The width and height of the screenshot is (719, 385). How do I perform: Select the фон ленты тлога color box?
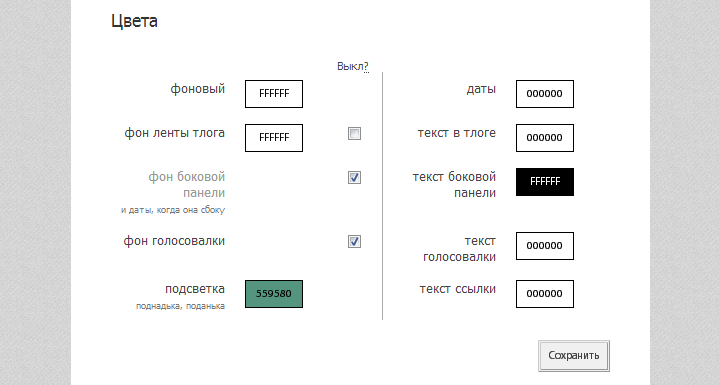274,138
